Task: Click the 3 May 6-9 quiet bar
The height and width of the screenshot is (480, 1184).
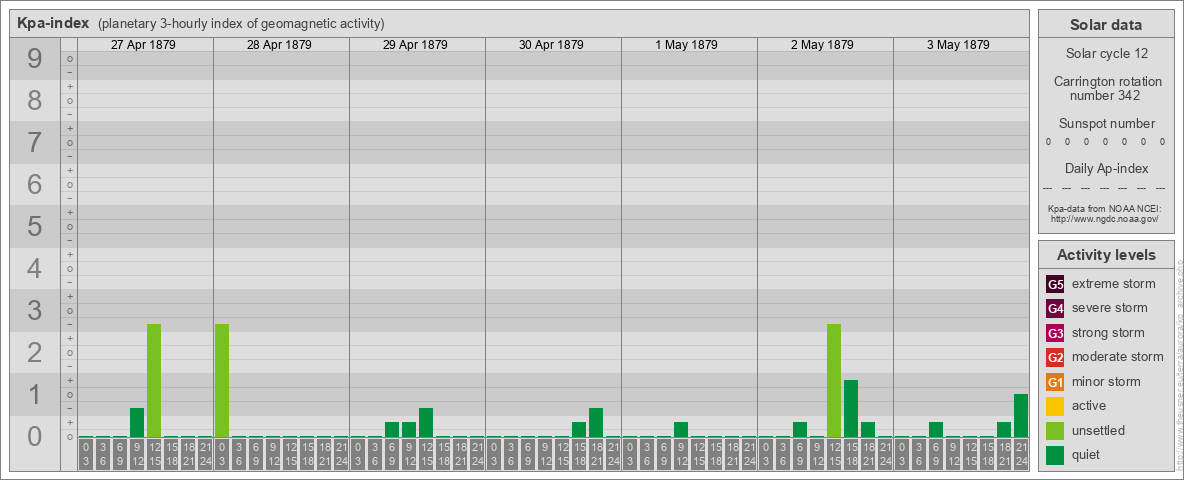Action: pos(936,429)
